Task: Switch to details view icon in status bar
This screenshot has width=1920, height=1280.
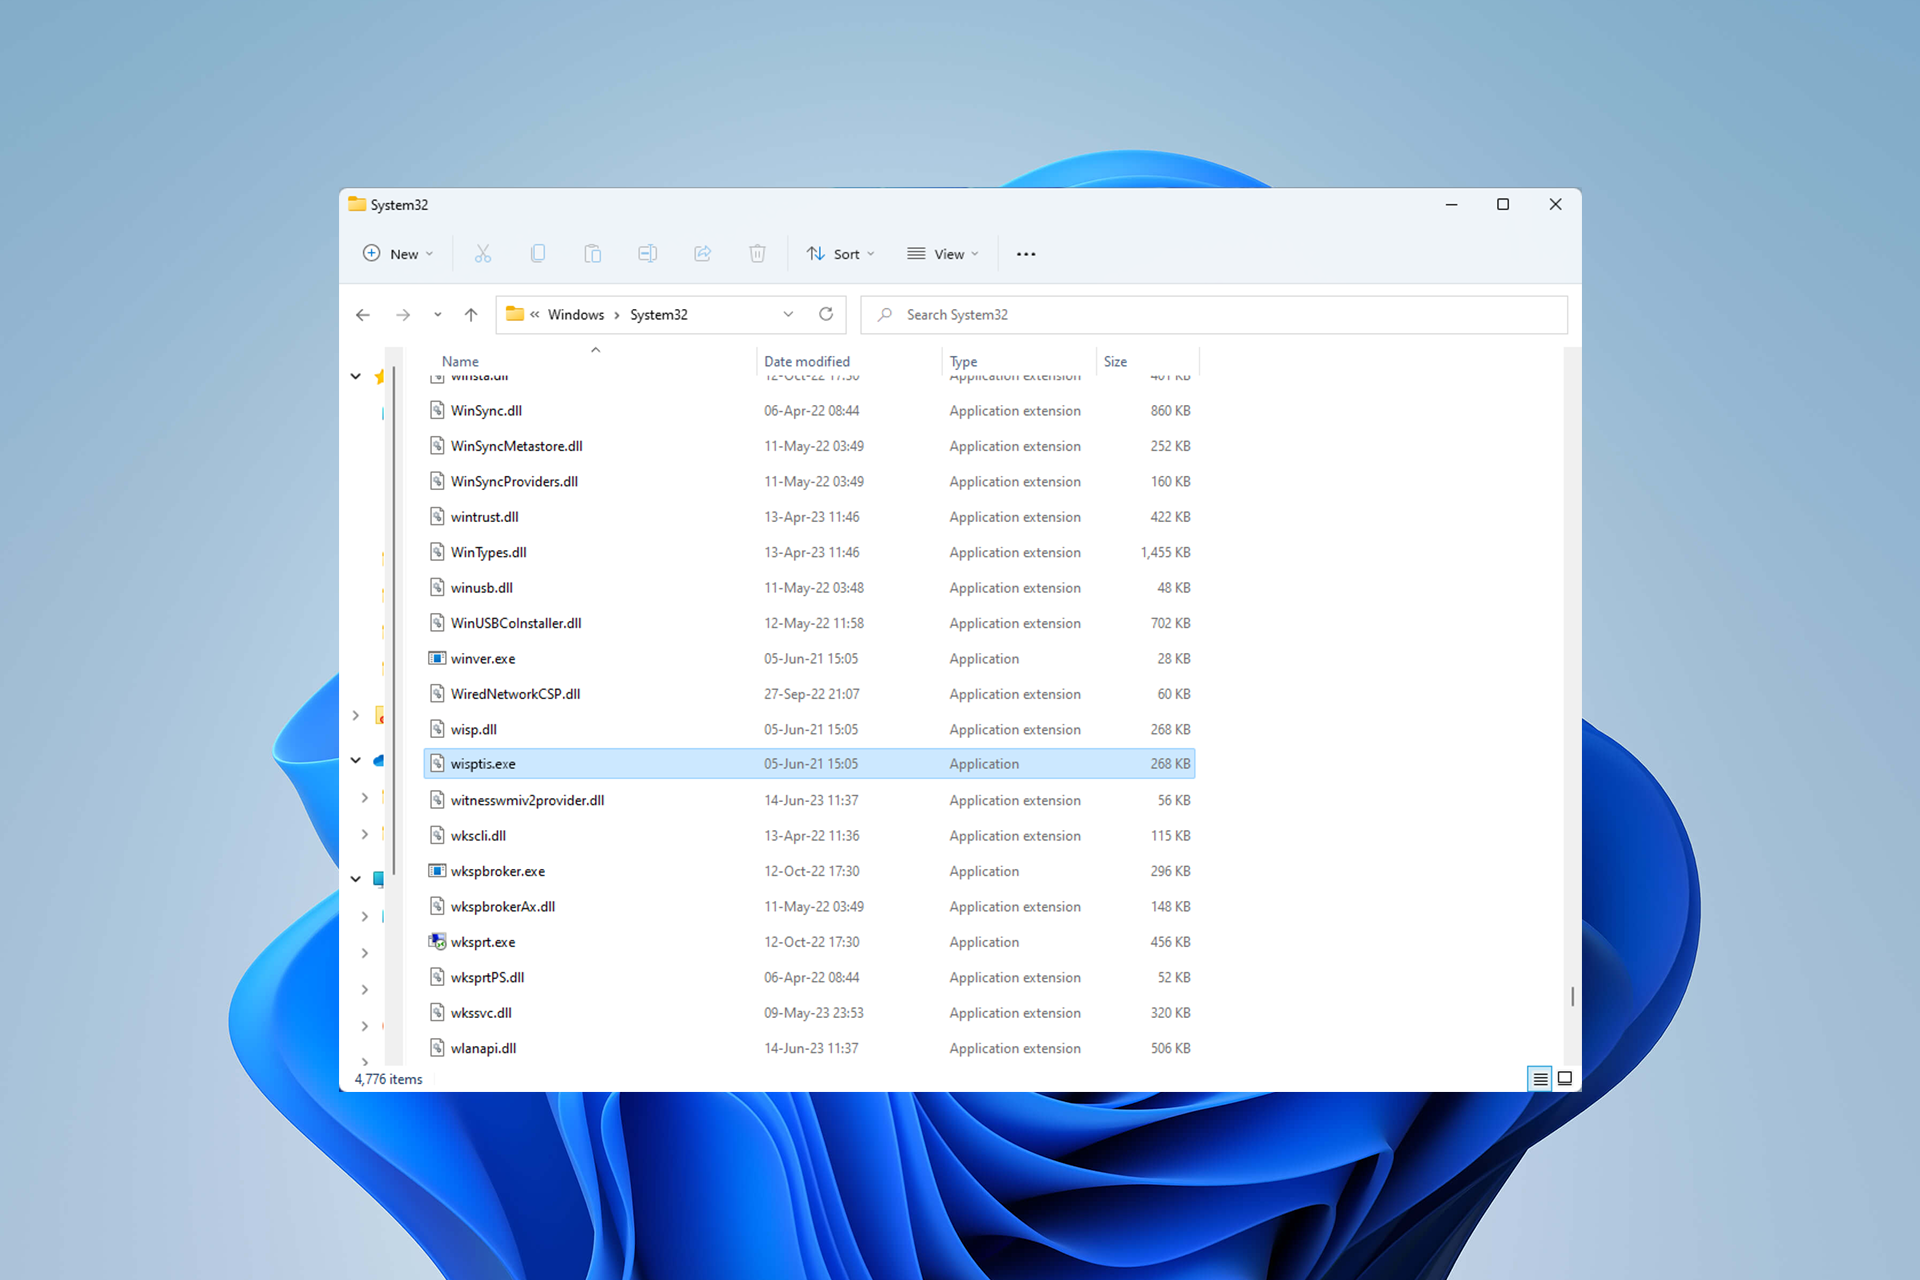Action: pos(1540,1078)
